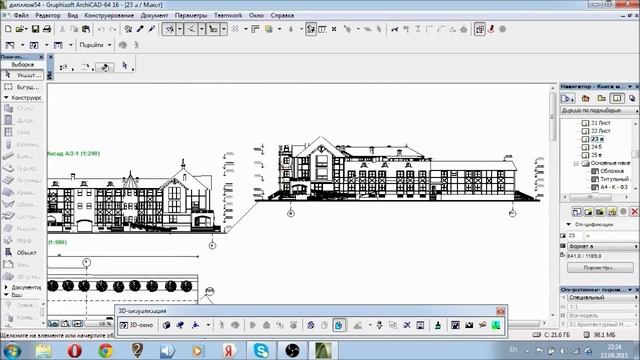Viewport: 640px width, 360px height.
Task: Click the layout ID field showing 23
Action: click(574, 236)
